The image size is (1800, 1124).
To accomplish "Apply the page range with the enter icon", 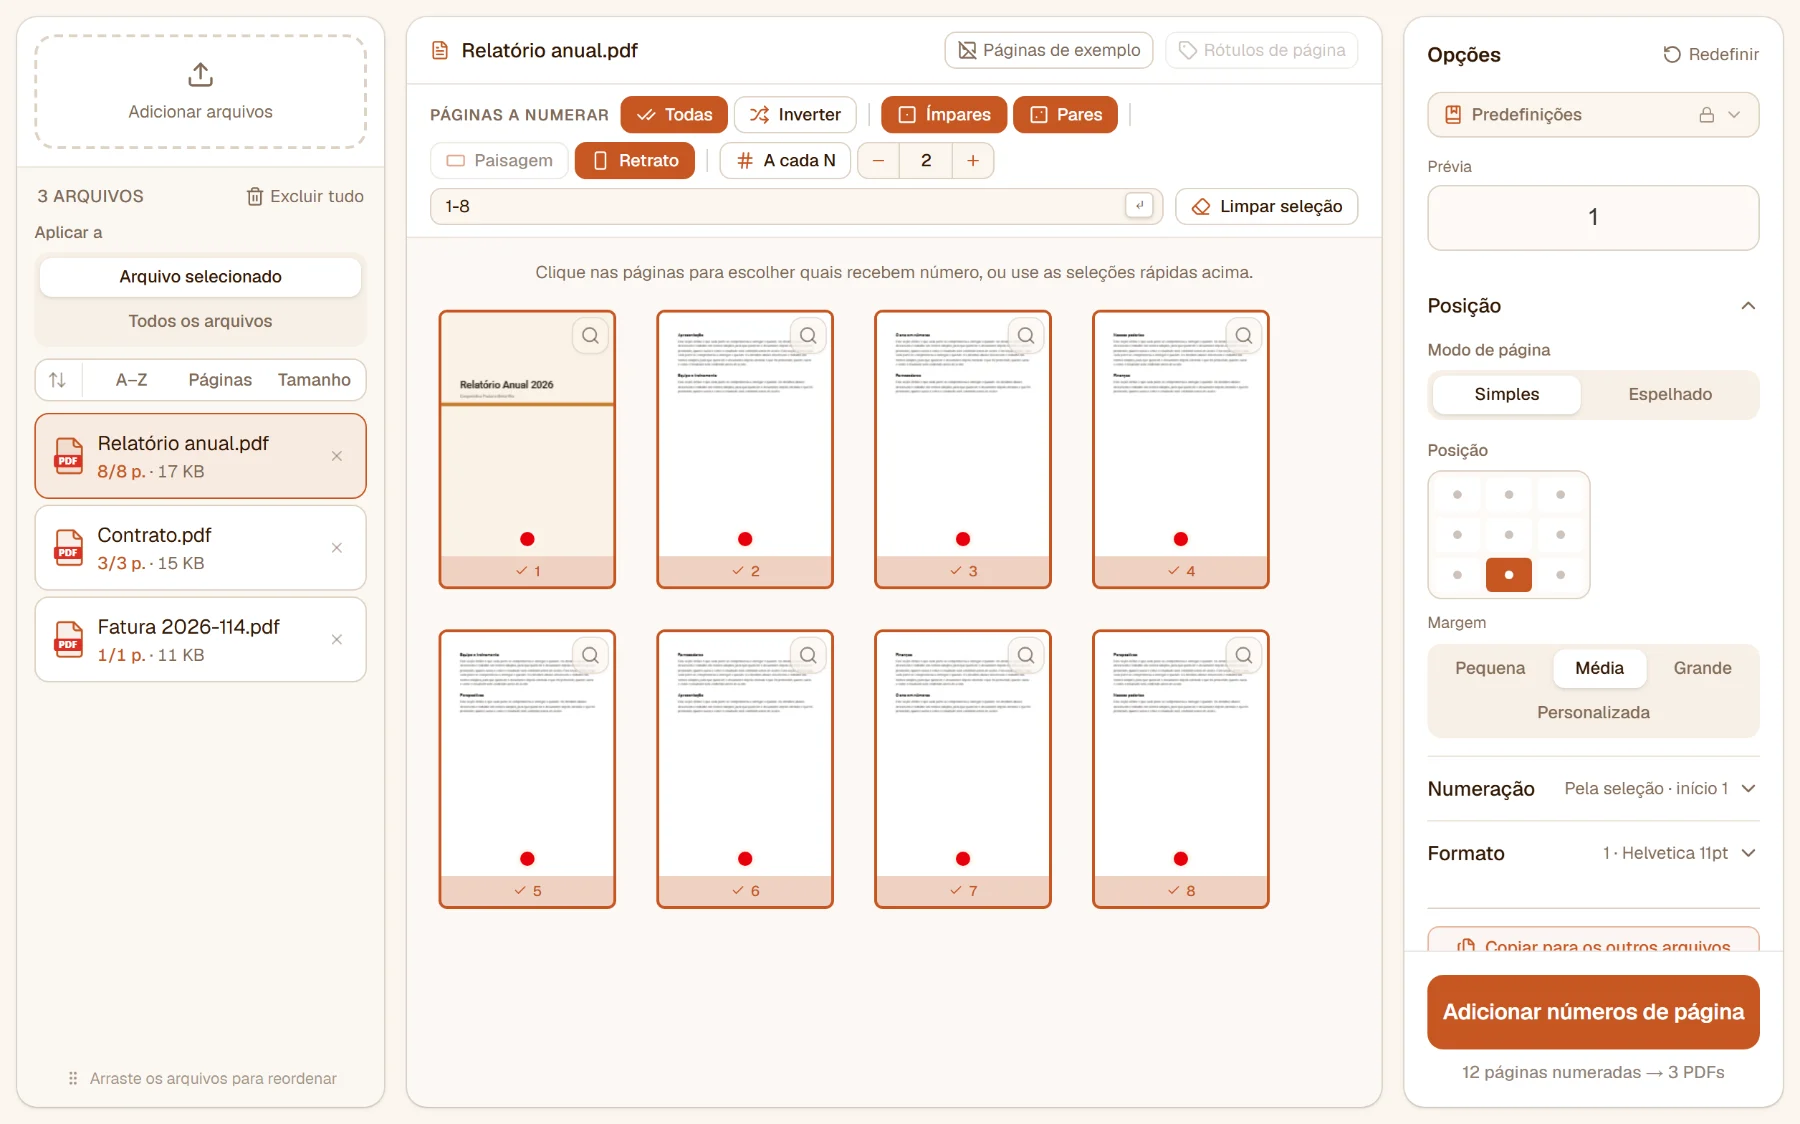I will click(x=1139, y=206).
